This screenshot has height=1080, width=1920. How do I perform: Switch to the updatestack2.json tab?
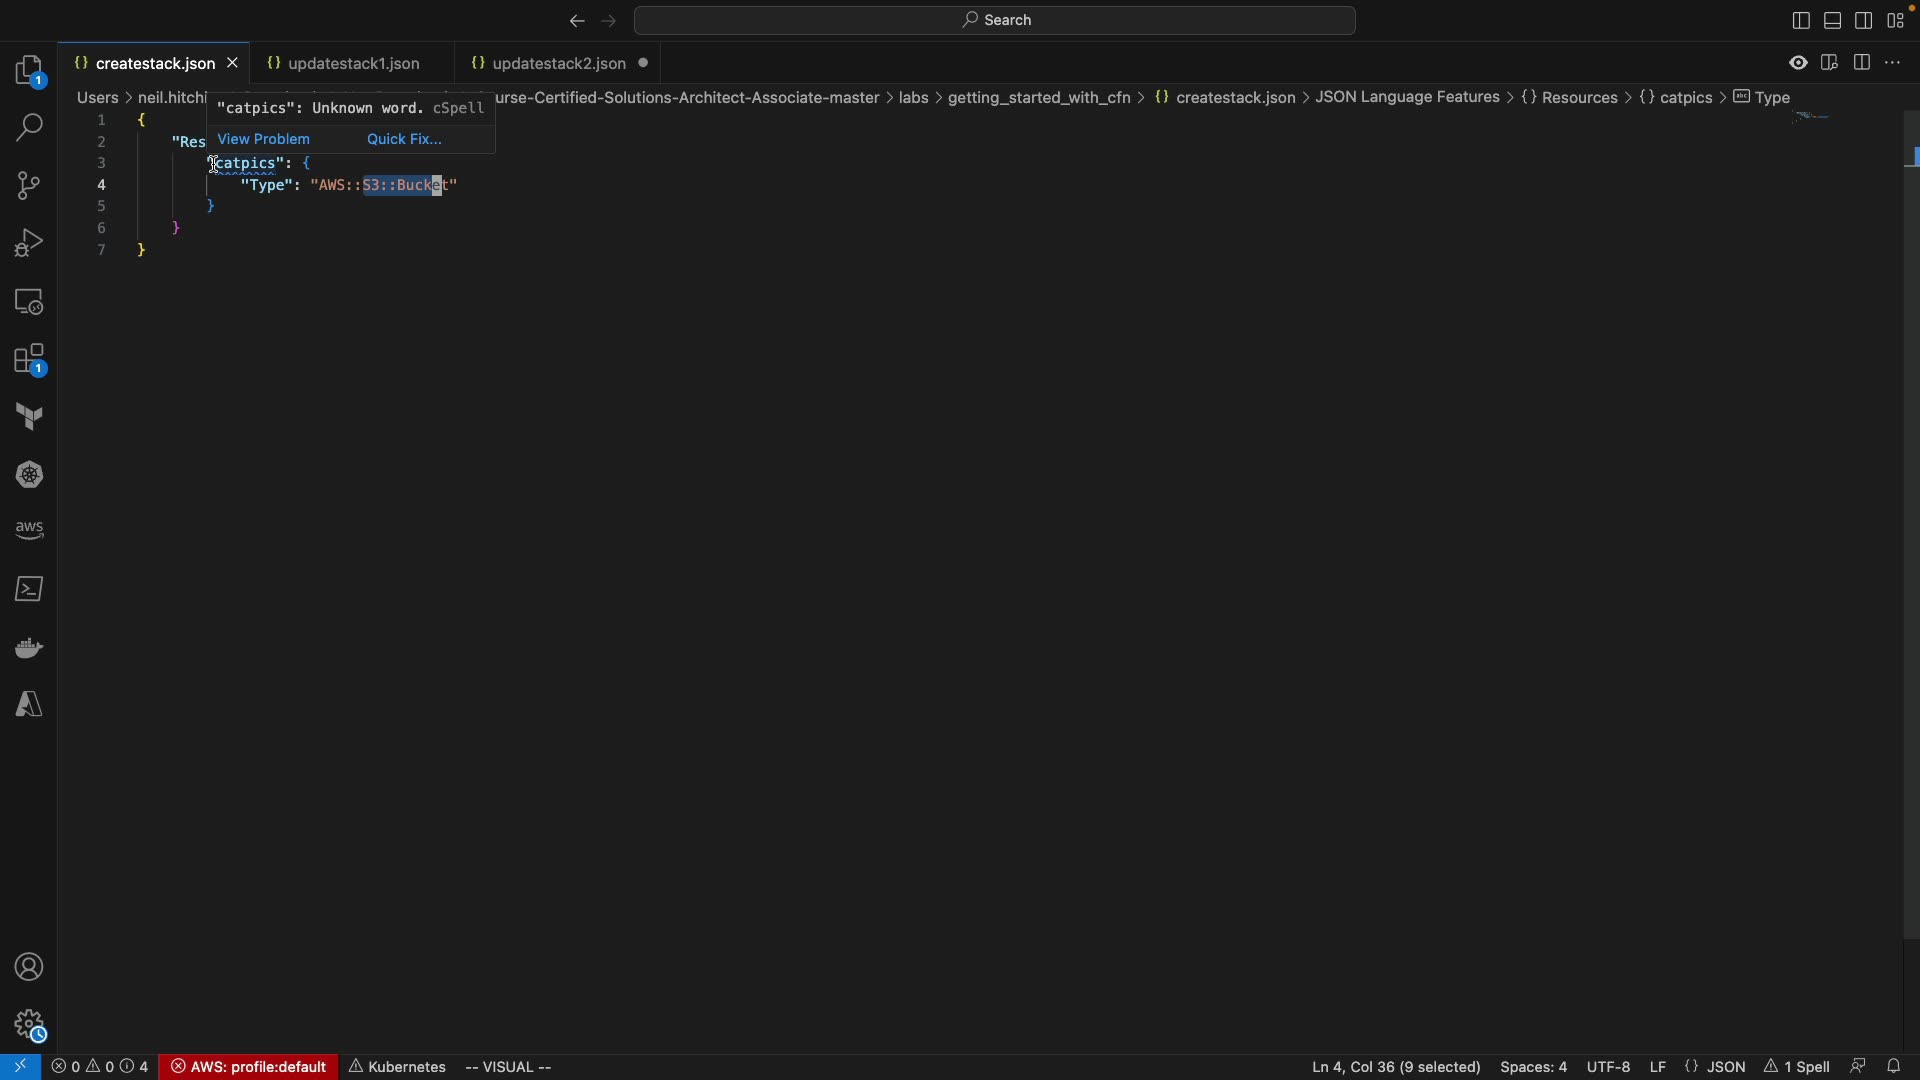pos(558,64)
